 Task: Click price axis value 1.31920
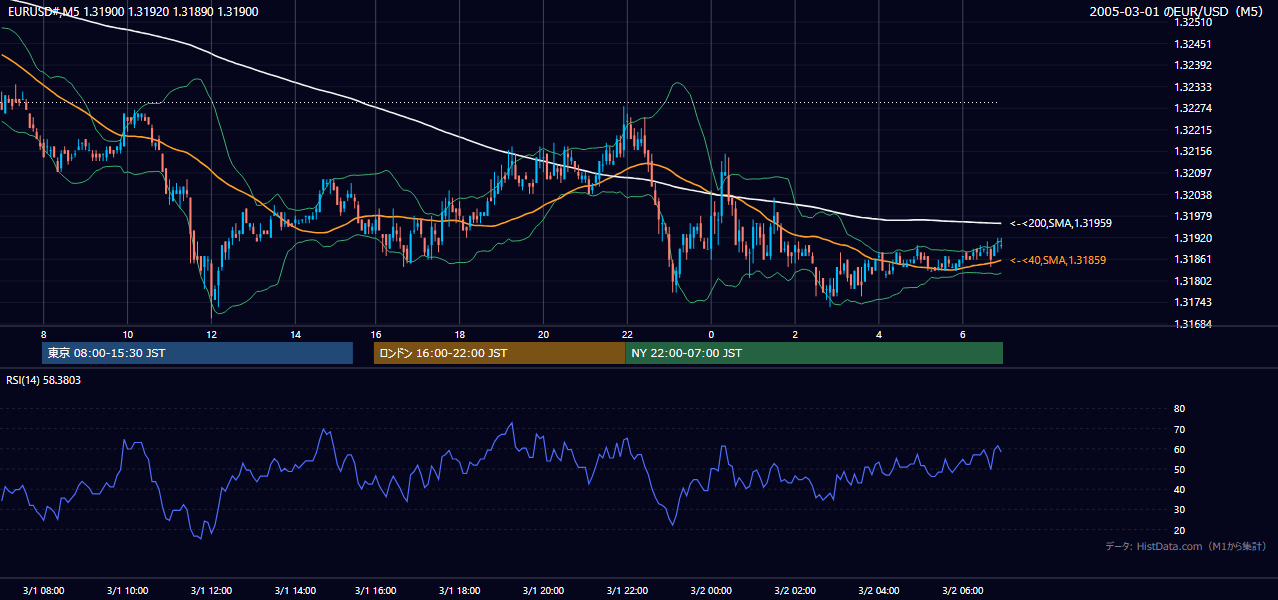point(1192,238)
